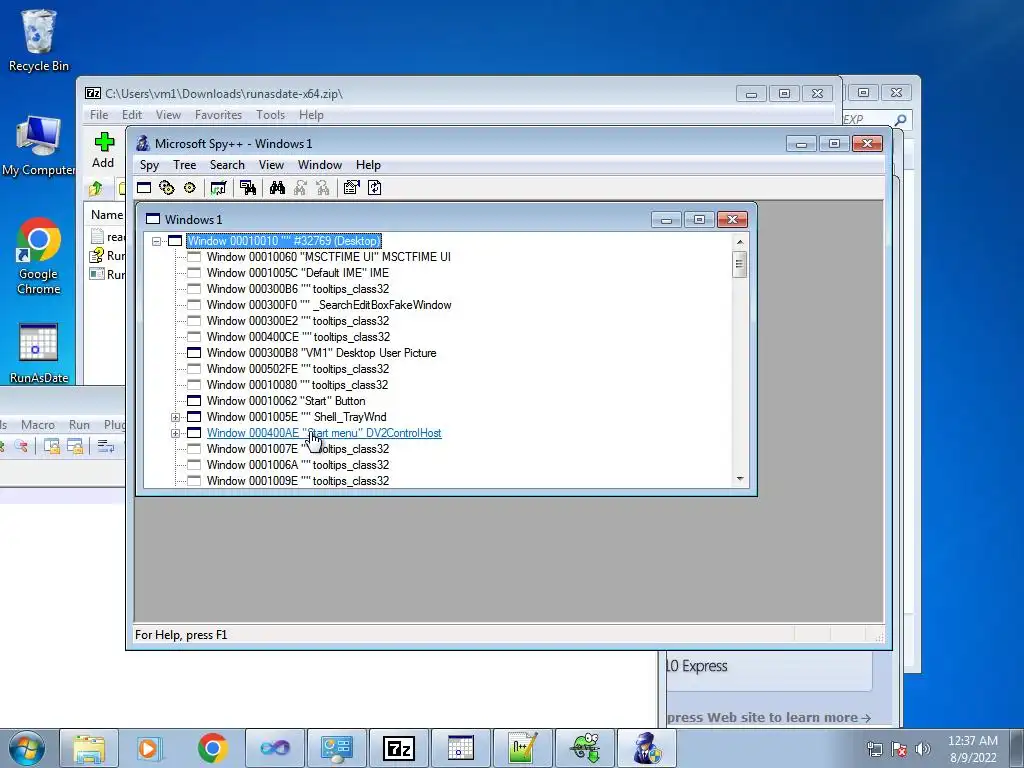Open the Processes view gears icon
This screenshot has height=768, width=1024.
[167, 188]
